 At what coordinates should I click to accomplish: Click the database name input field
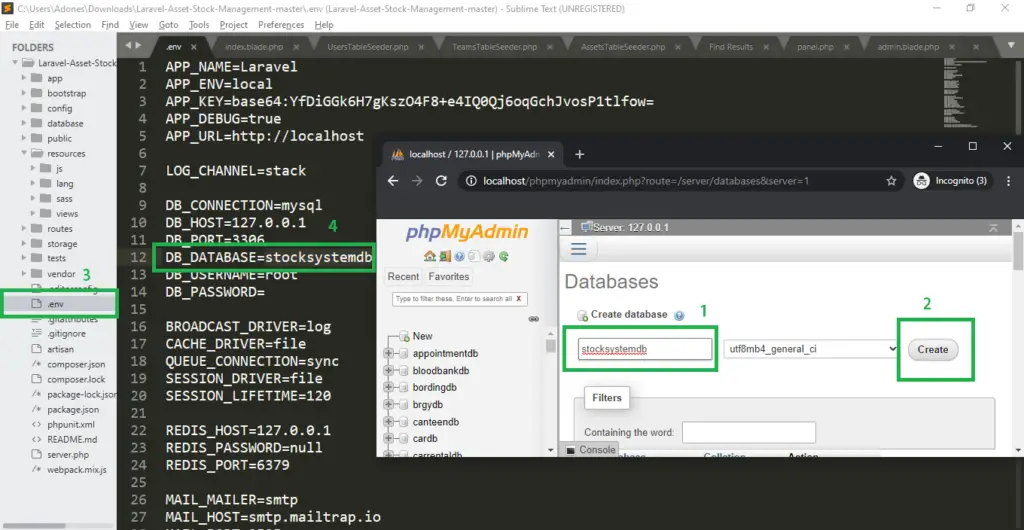(644, 349)
